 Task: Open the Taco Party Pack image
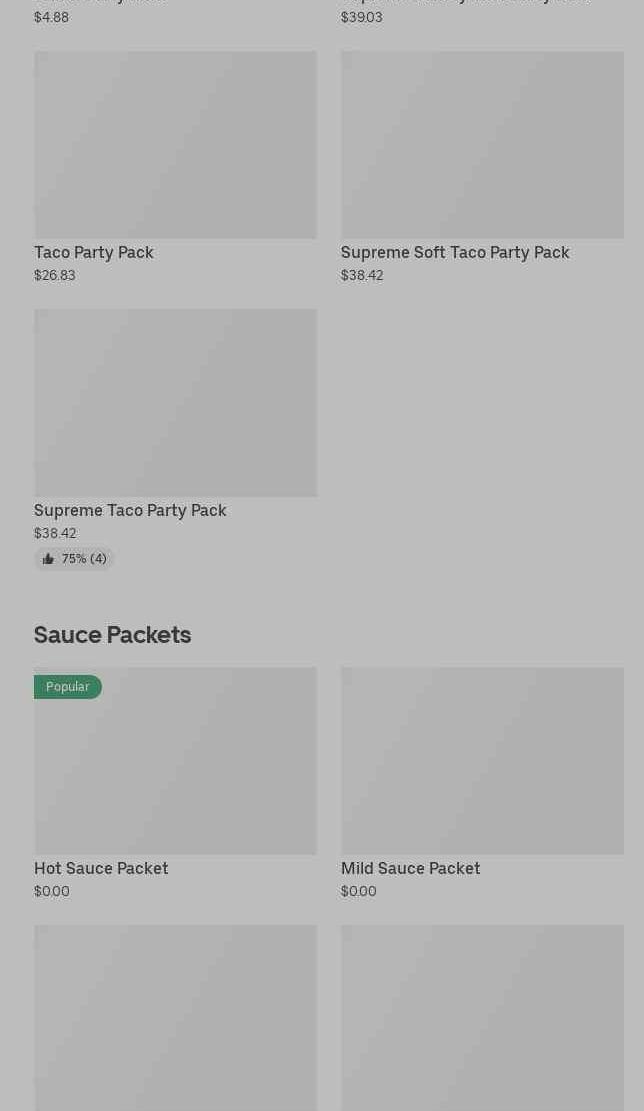pyautogui.click(x=175, y=145)
